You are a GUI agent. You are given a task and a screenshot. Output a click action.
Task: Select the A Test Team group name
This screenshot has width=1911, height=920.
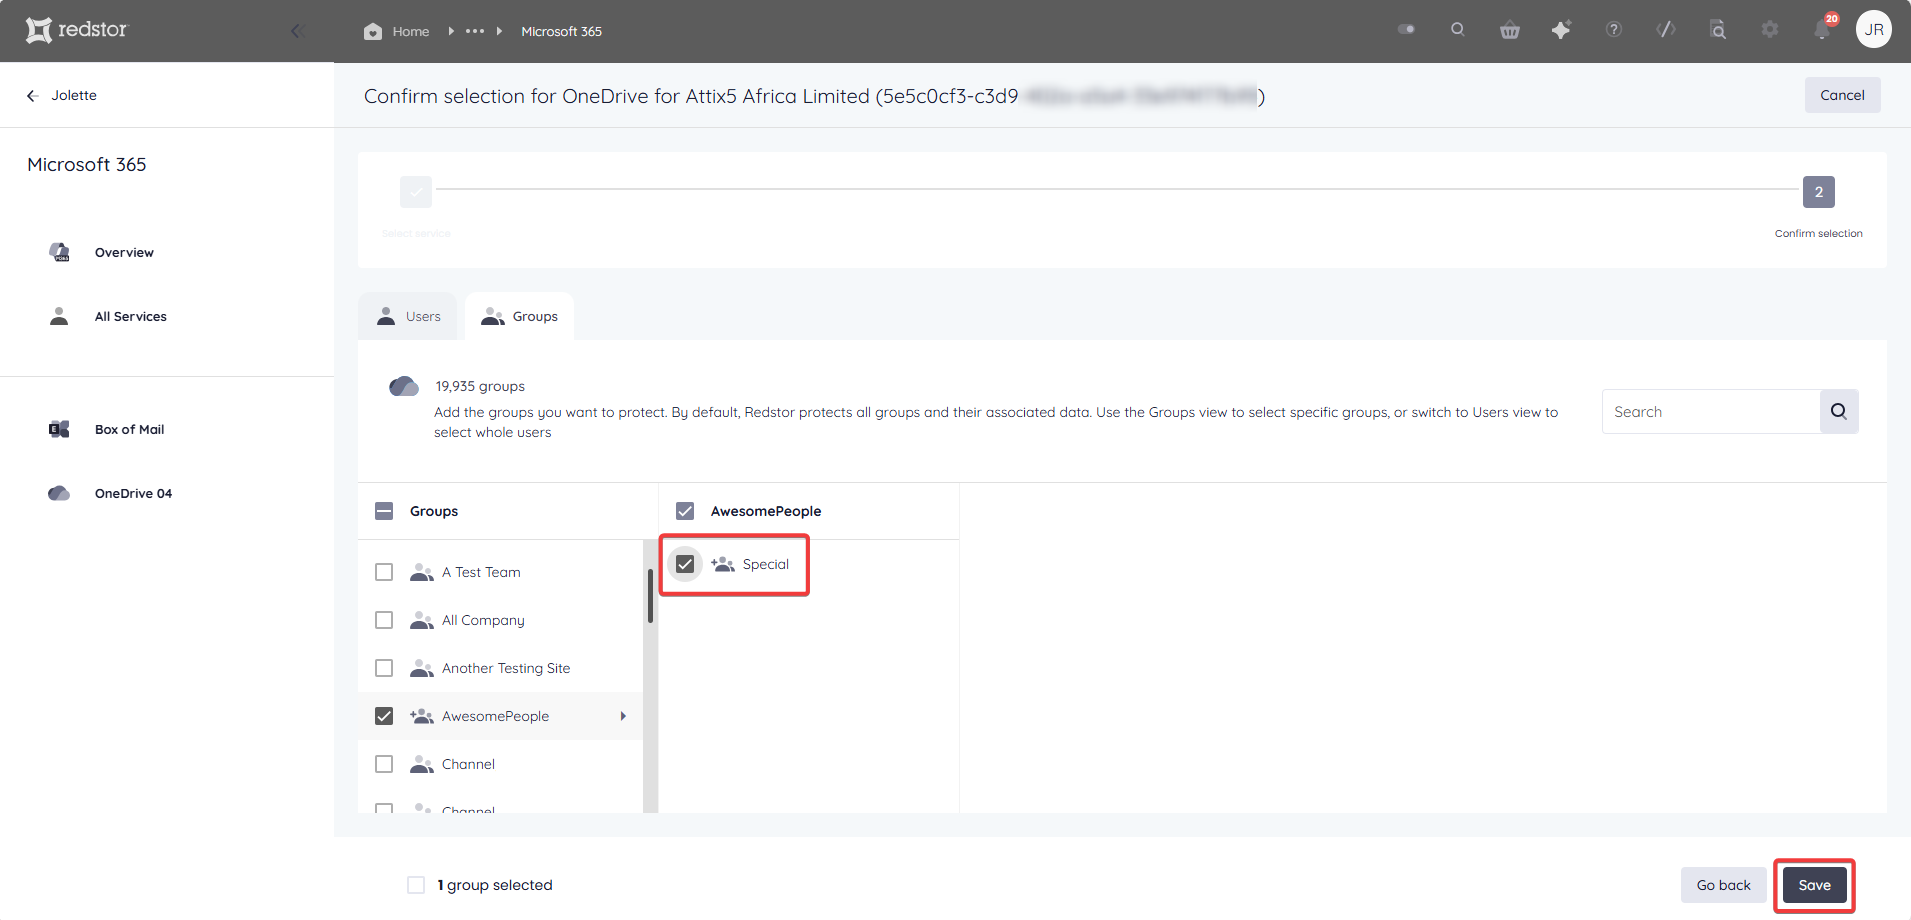tap(481, 572)
